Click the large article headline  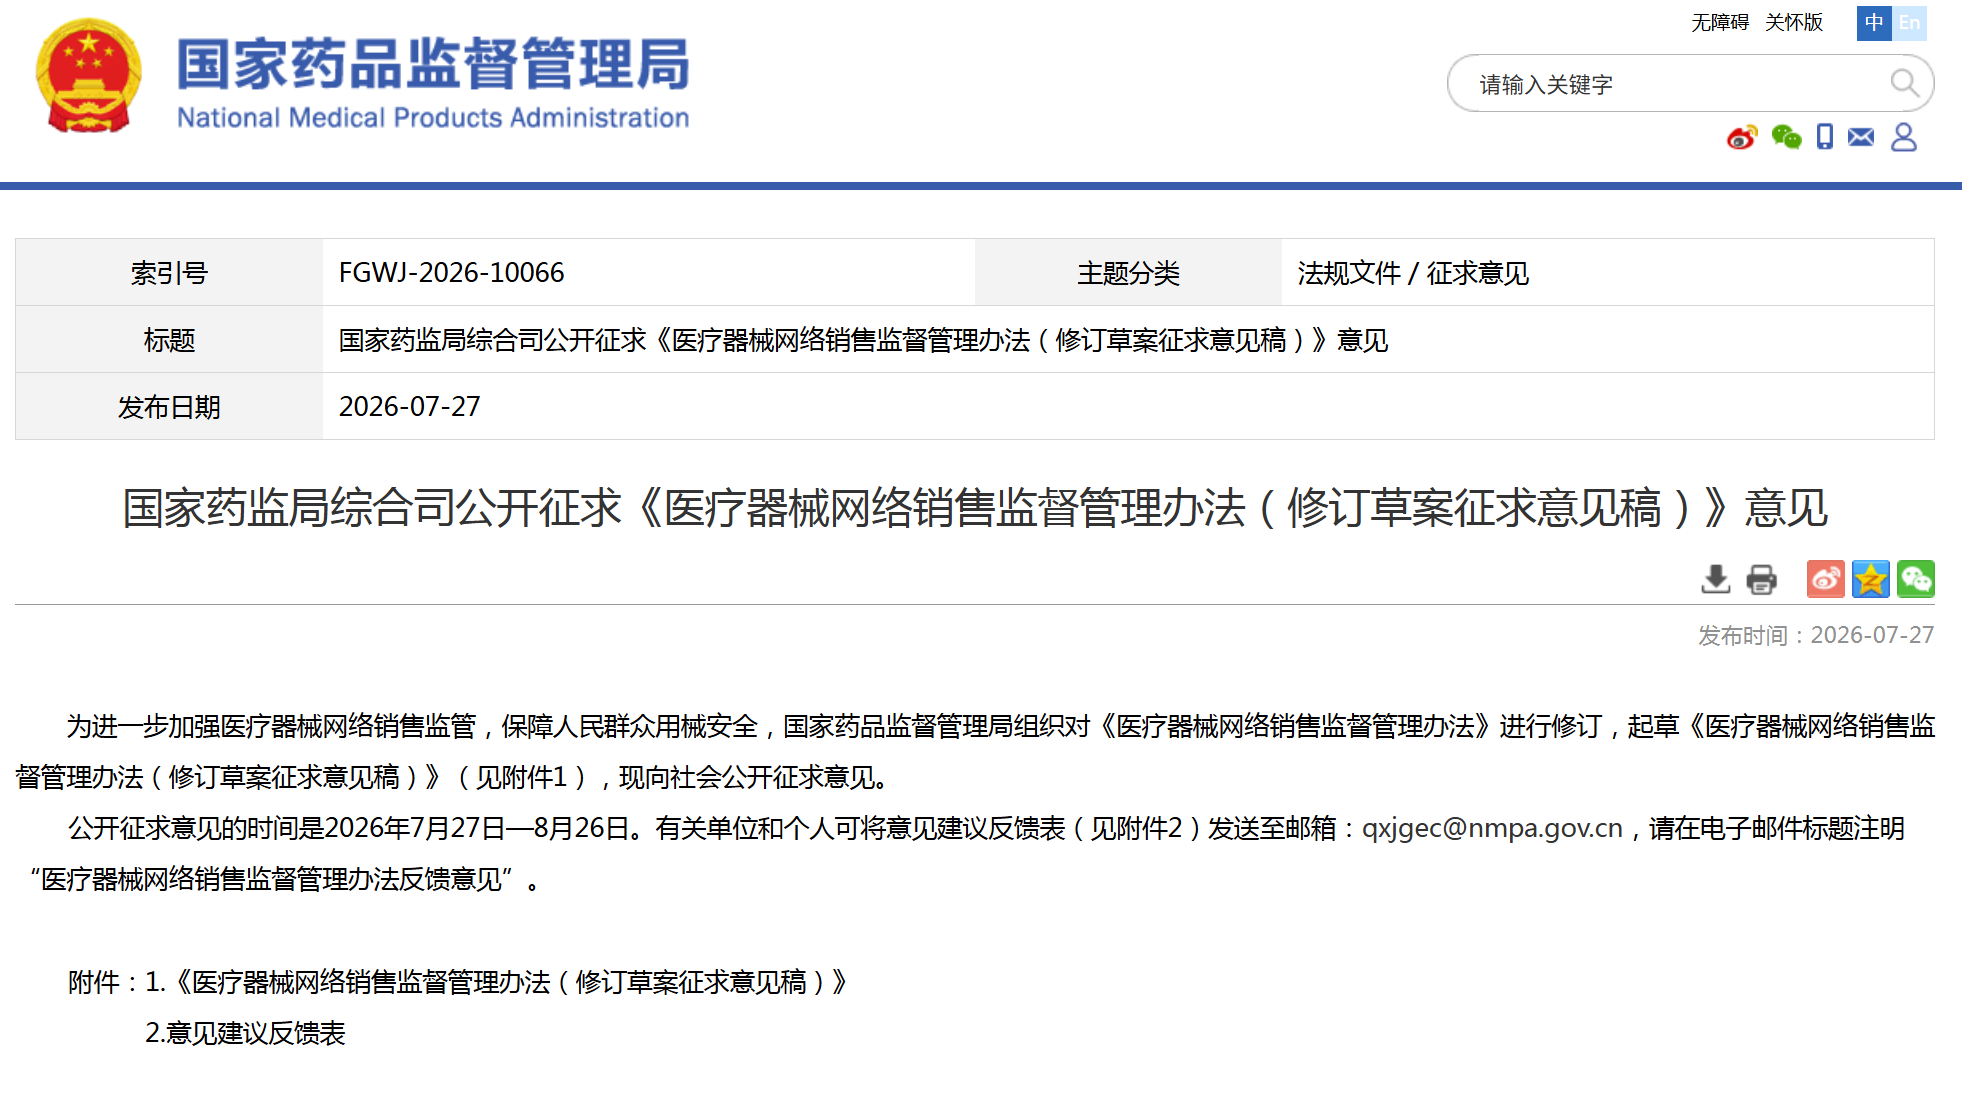click(x=975, y=508)
